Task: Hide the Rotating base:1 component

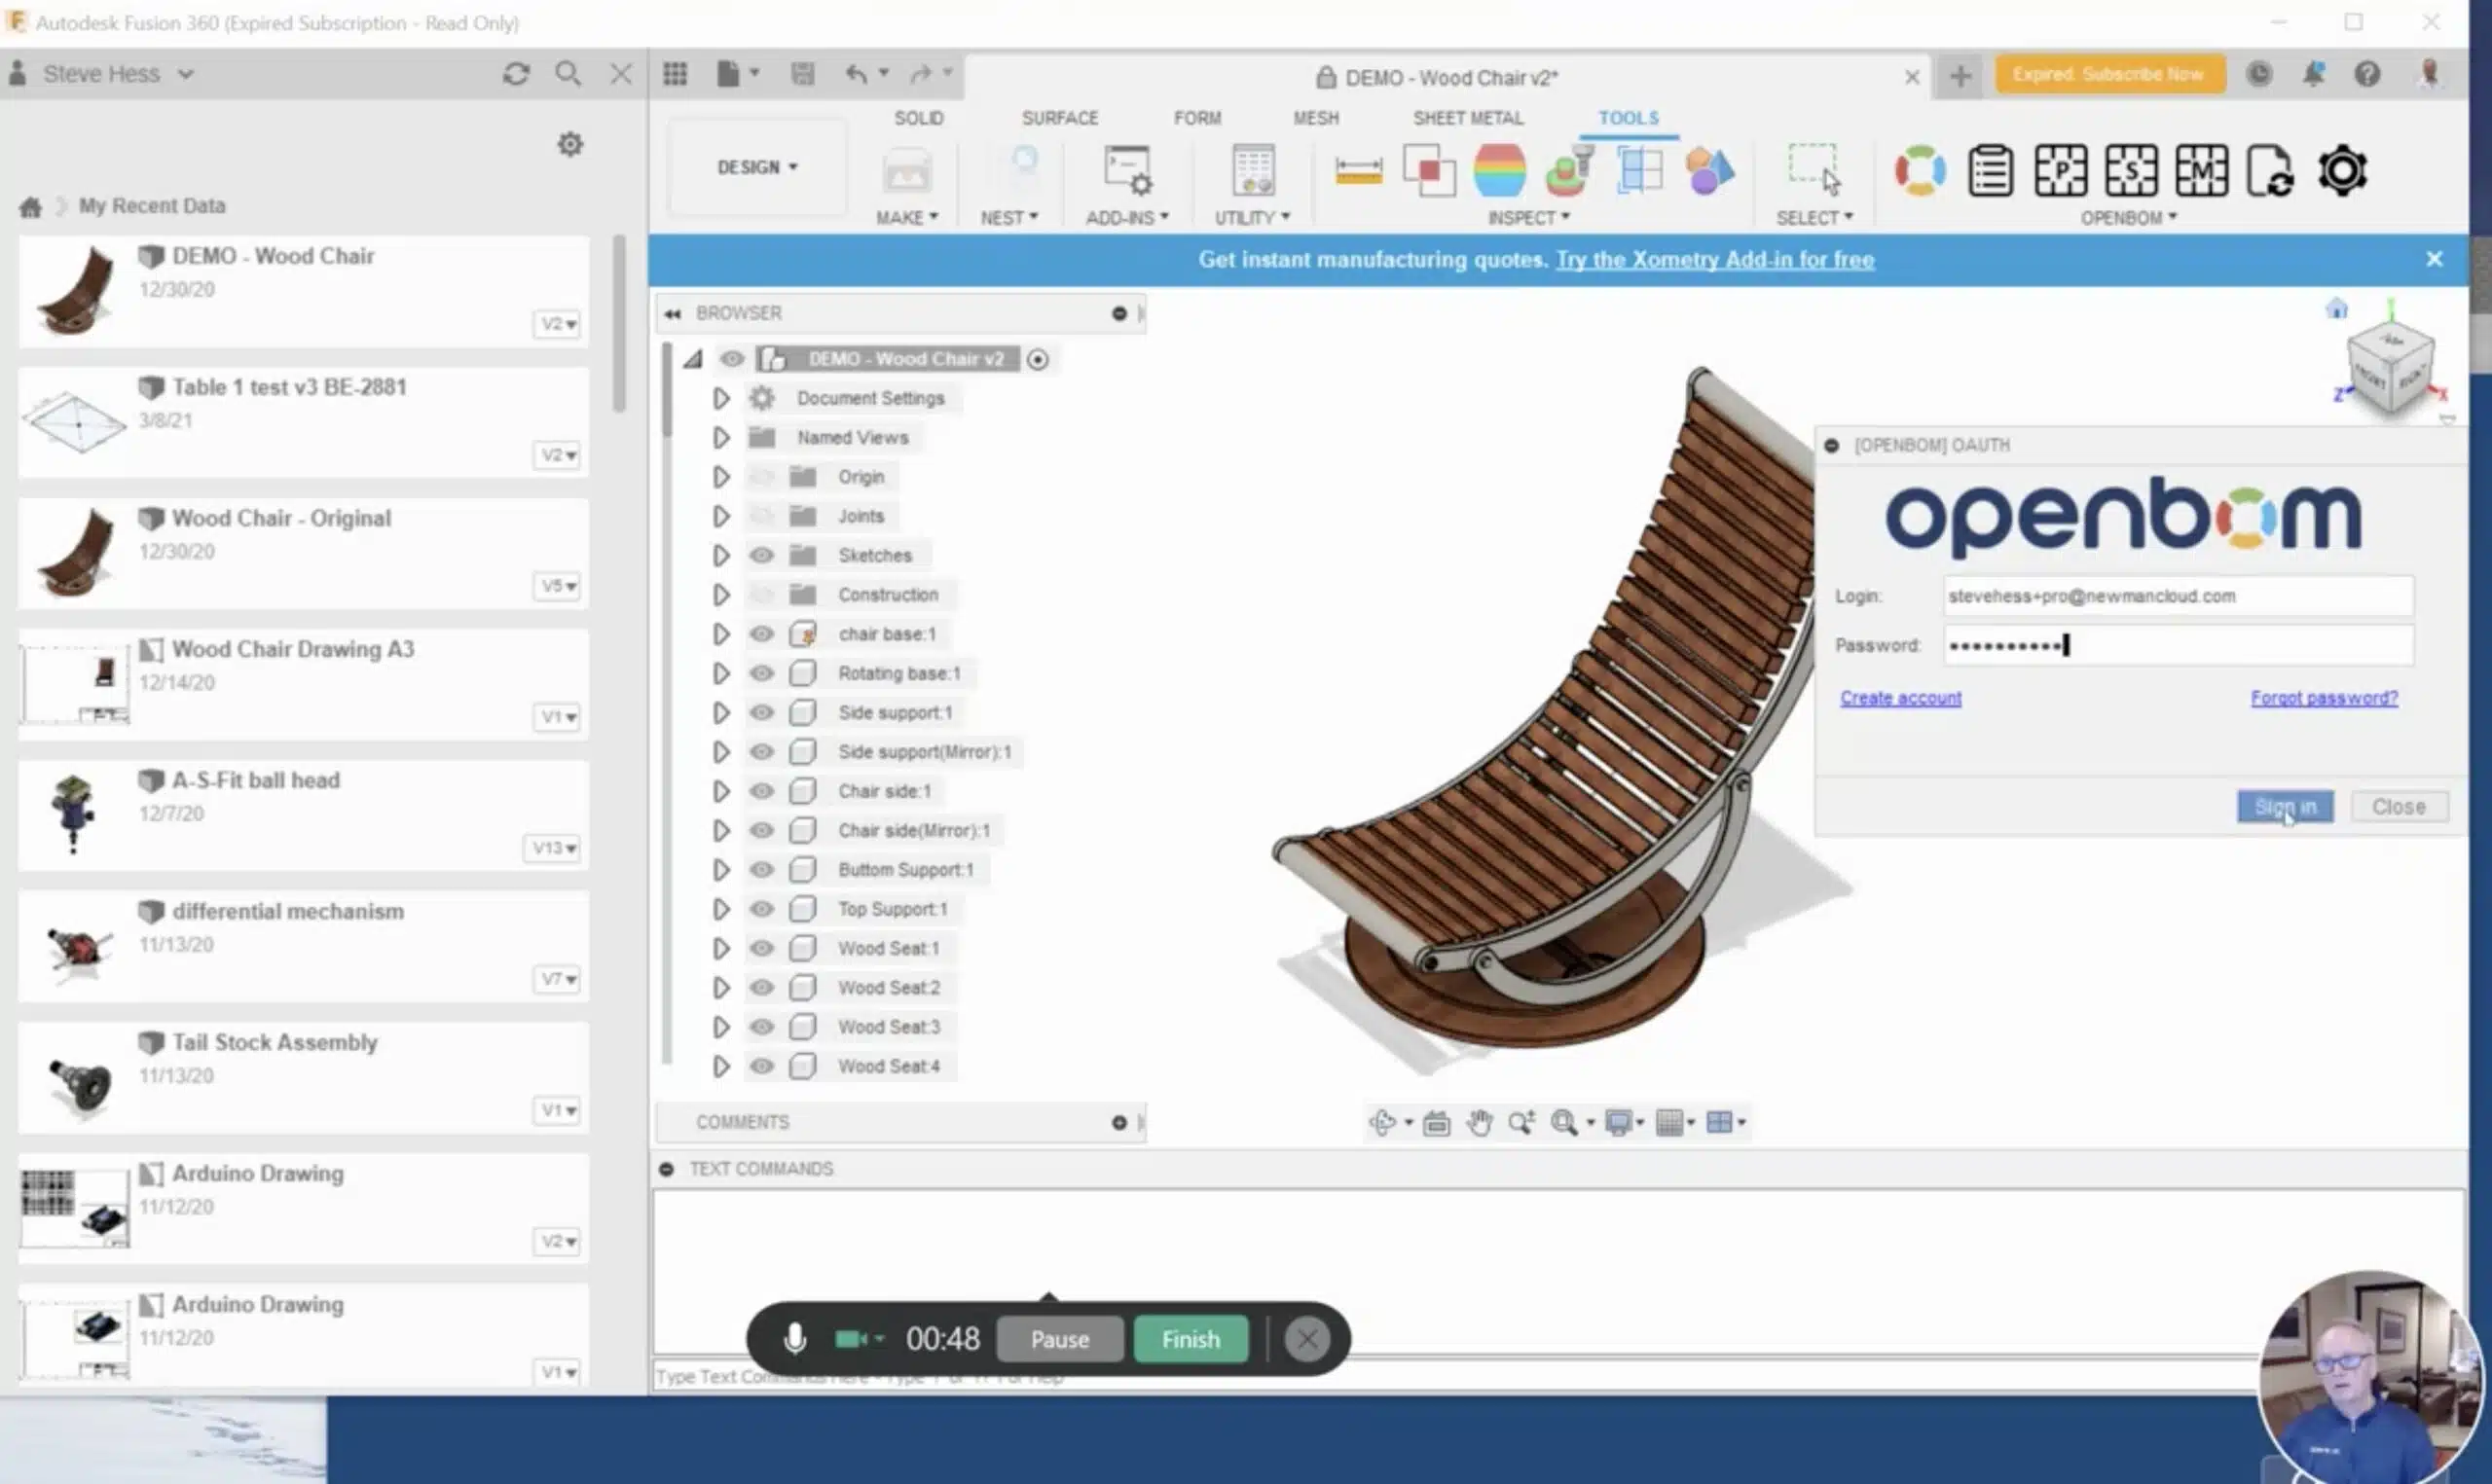Action: click(x=761, y=673)
